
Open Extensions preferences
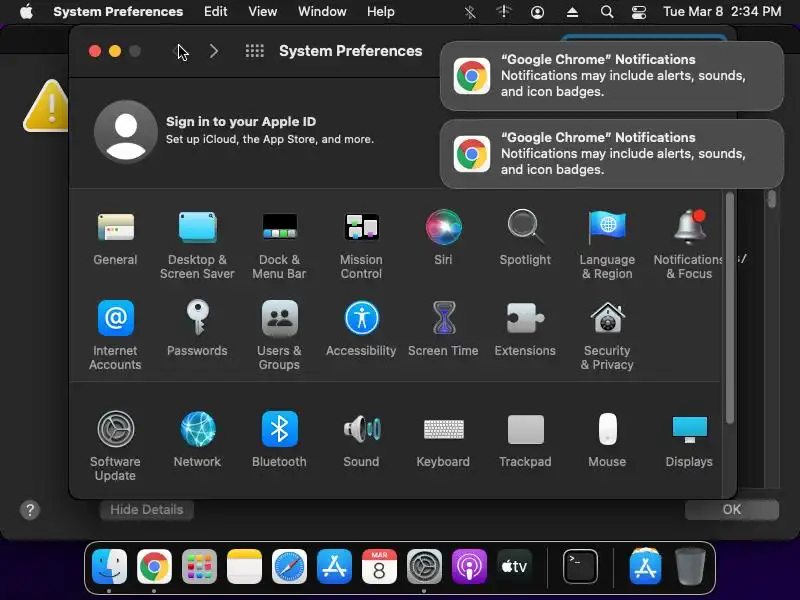click(x=525, y=330)
